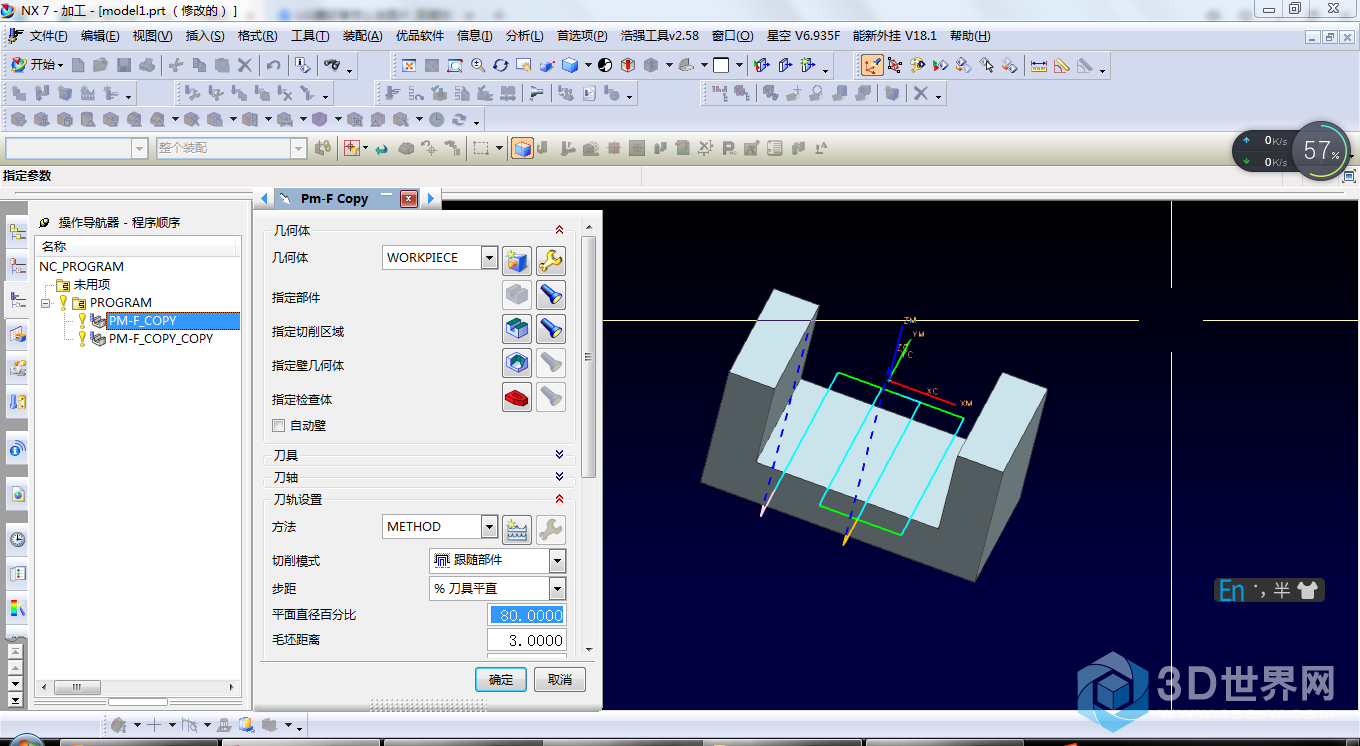
Task: Click the edit wrench icon beside WORKPIECE
Action: coord(551,261)
